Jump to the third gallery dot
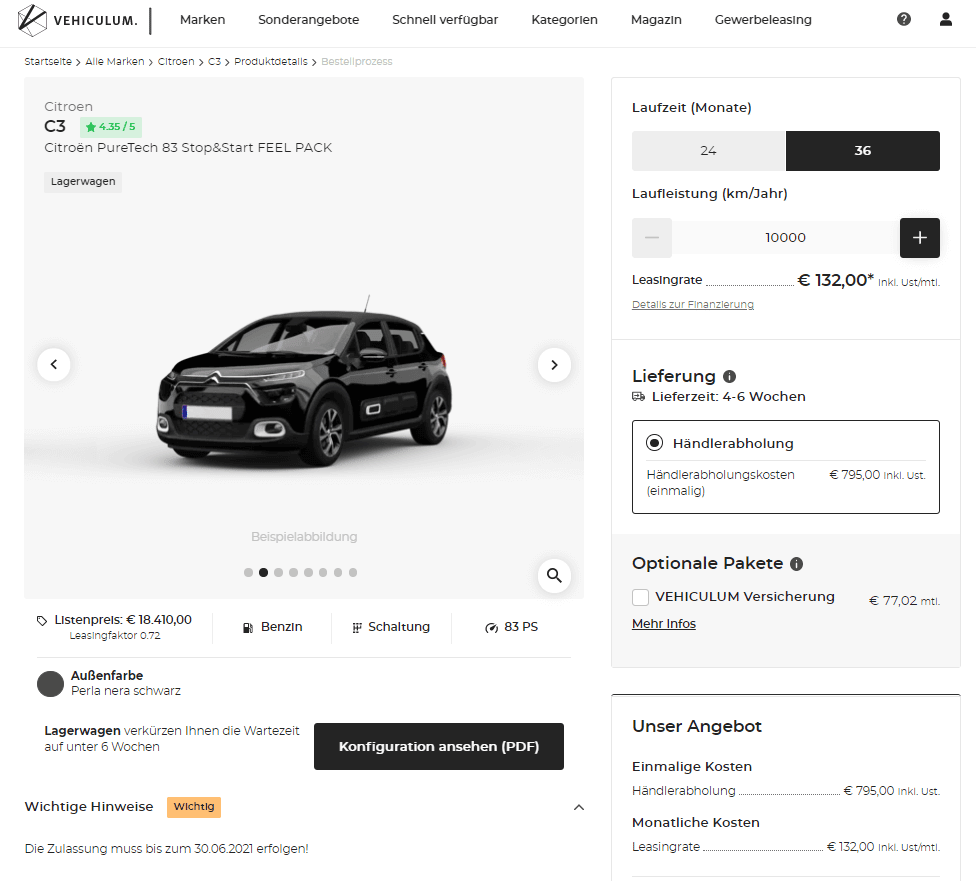The width and height of the screenshot is (976, 881). 278,572
